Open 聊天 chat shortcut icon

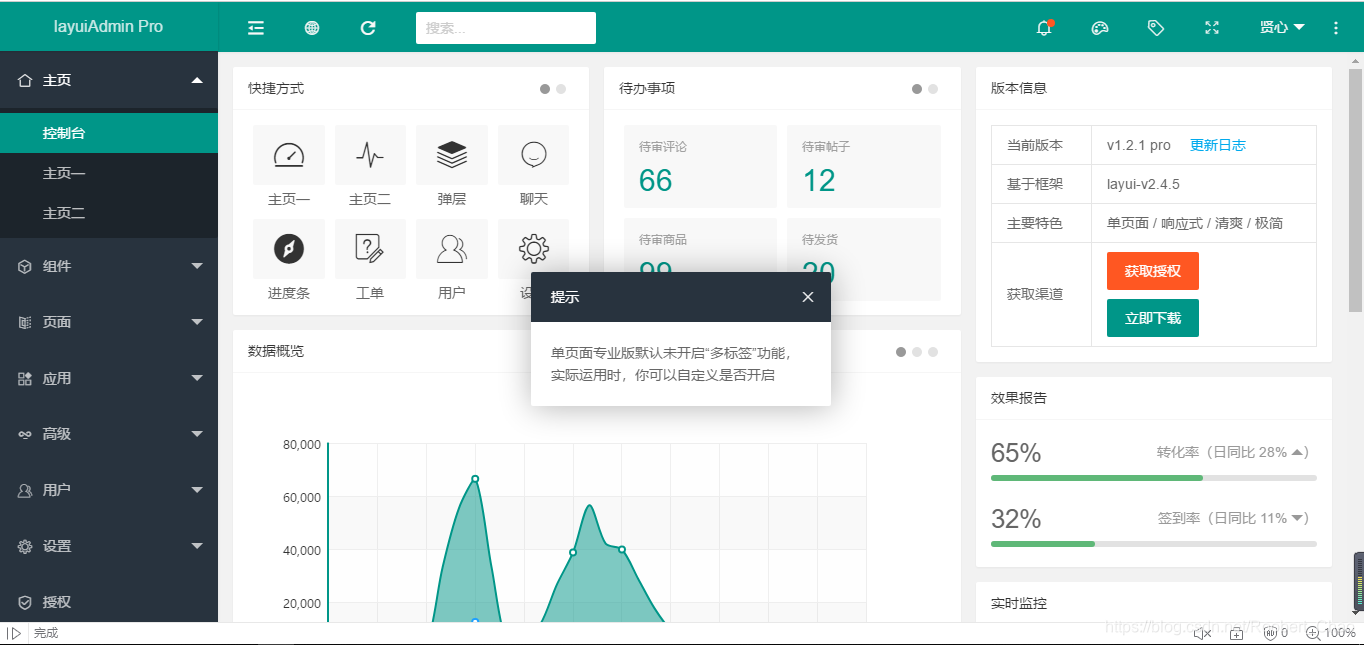coord(534,155)
